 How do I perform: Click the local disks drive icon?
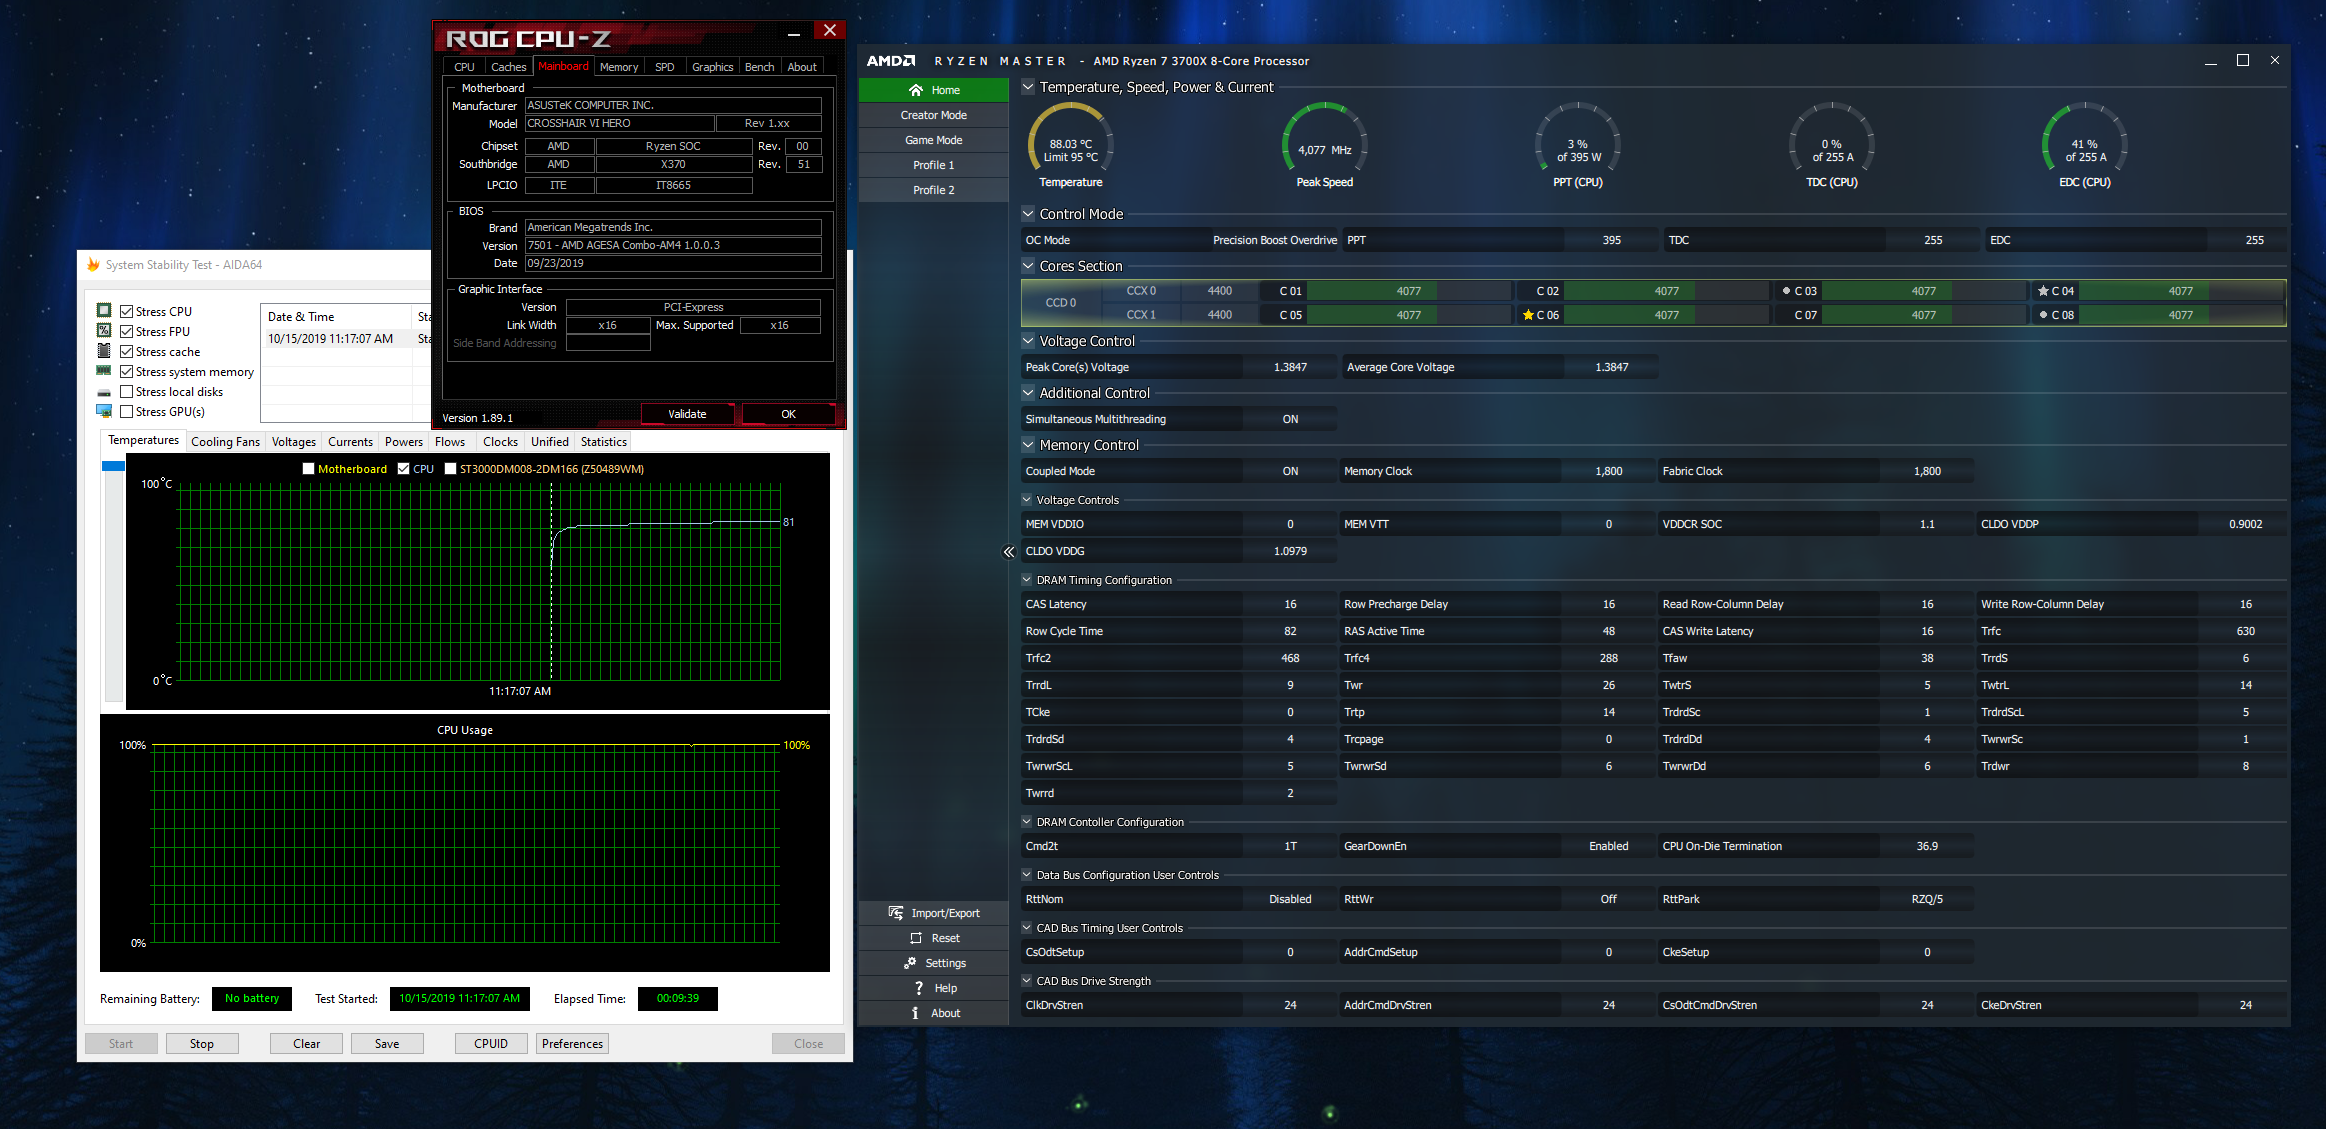pyautogui.click(x=104, y=392)
